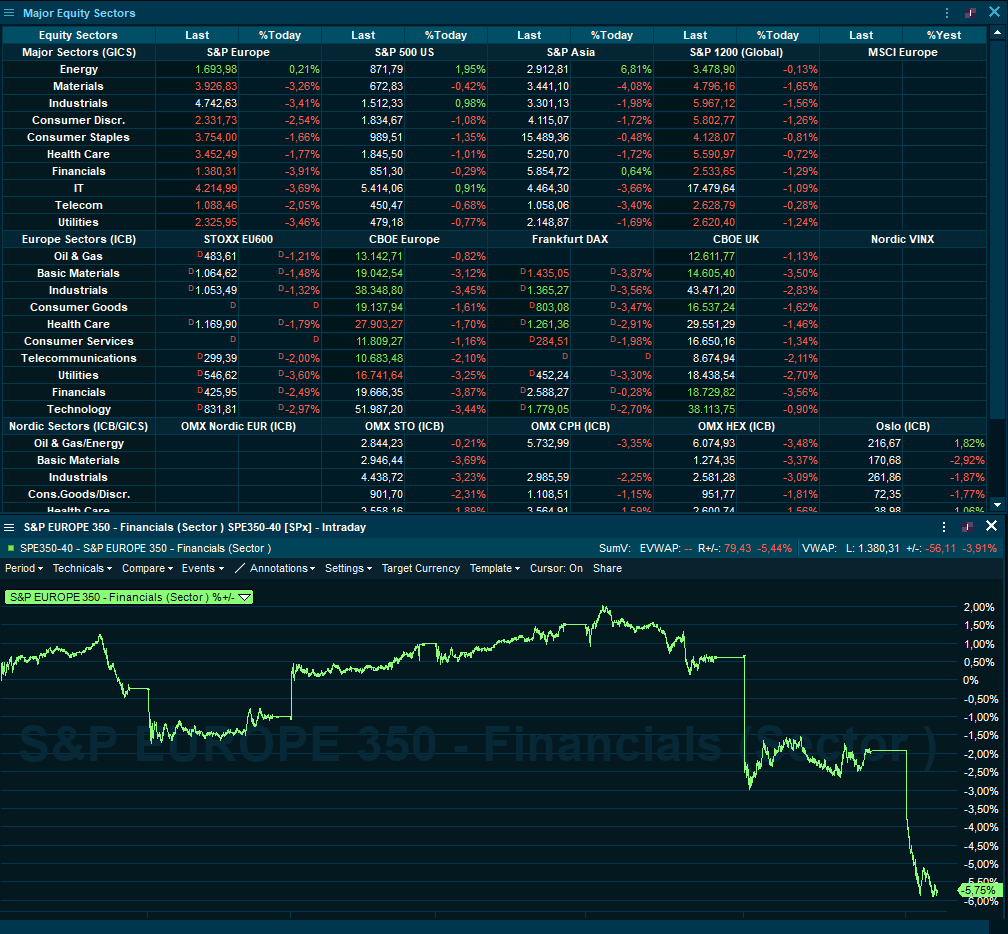
Task: Click Oslo Oil & Gas/Energy change 1,82%
Action: point(969,444)
